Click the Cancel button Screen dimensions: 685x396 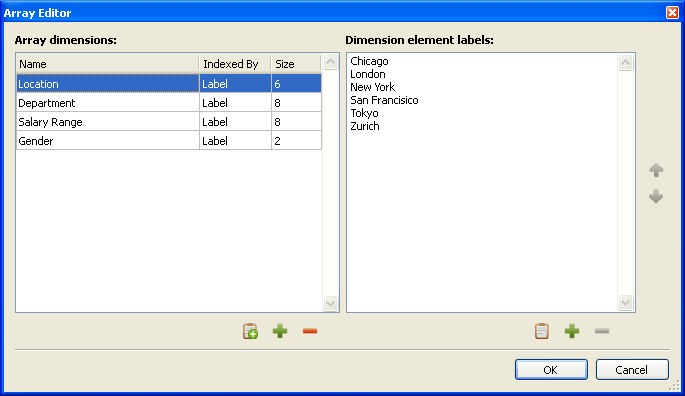pyautogui.click(x=632, y=370)
